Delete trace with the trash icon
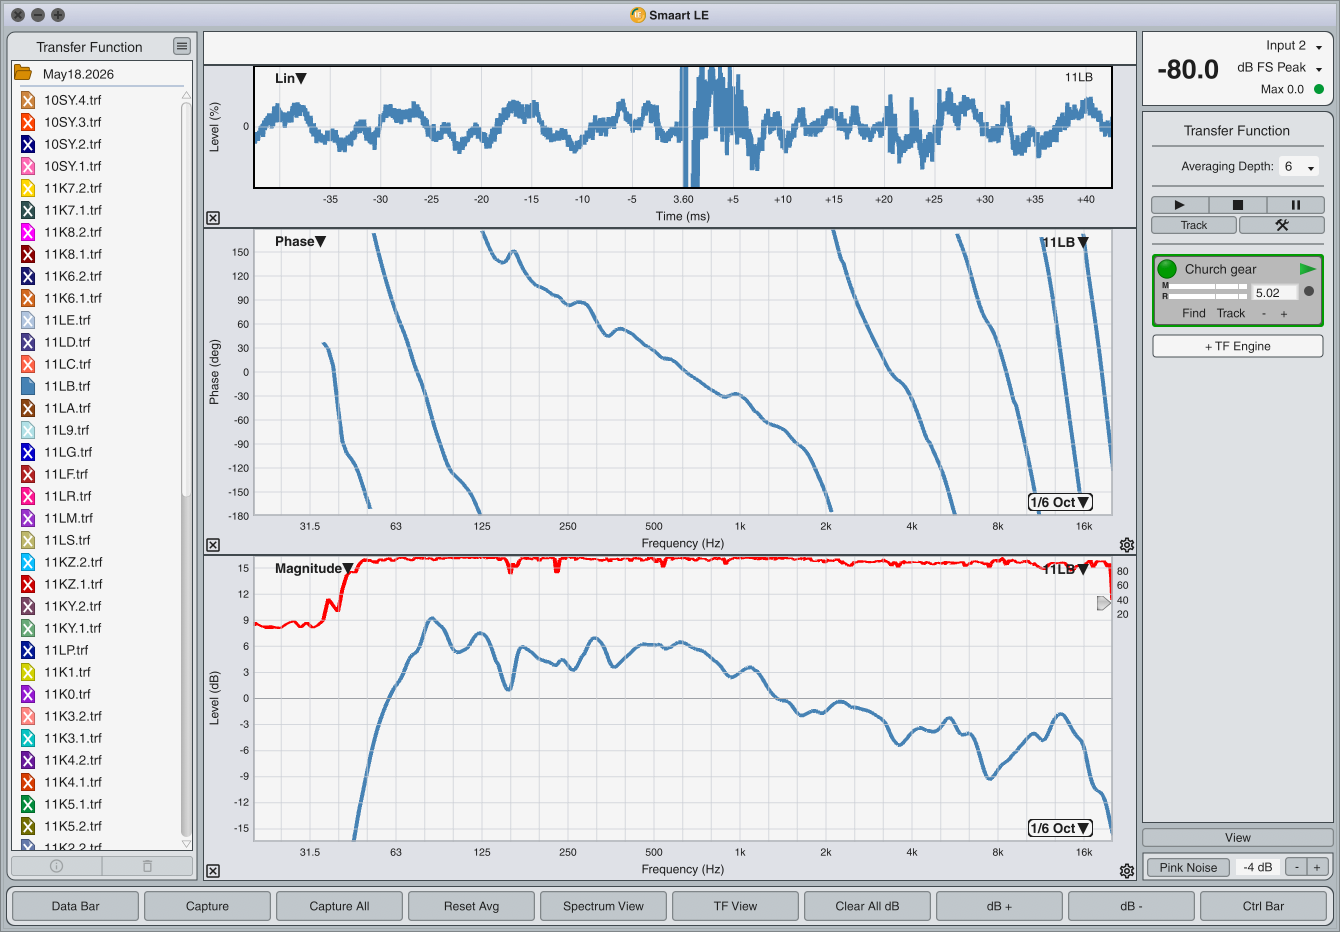The width and height of the screenshot is (1340, 932). coord(147,866)
